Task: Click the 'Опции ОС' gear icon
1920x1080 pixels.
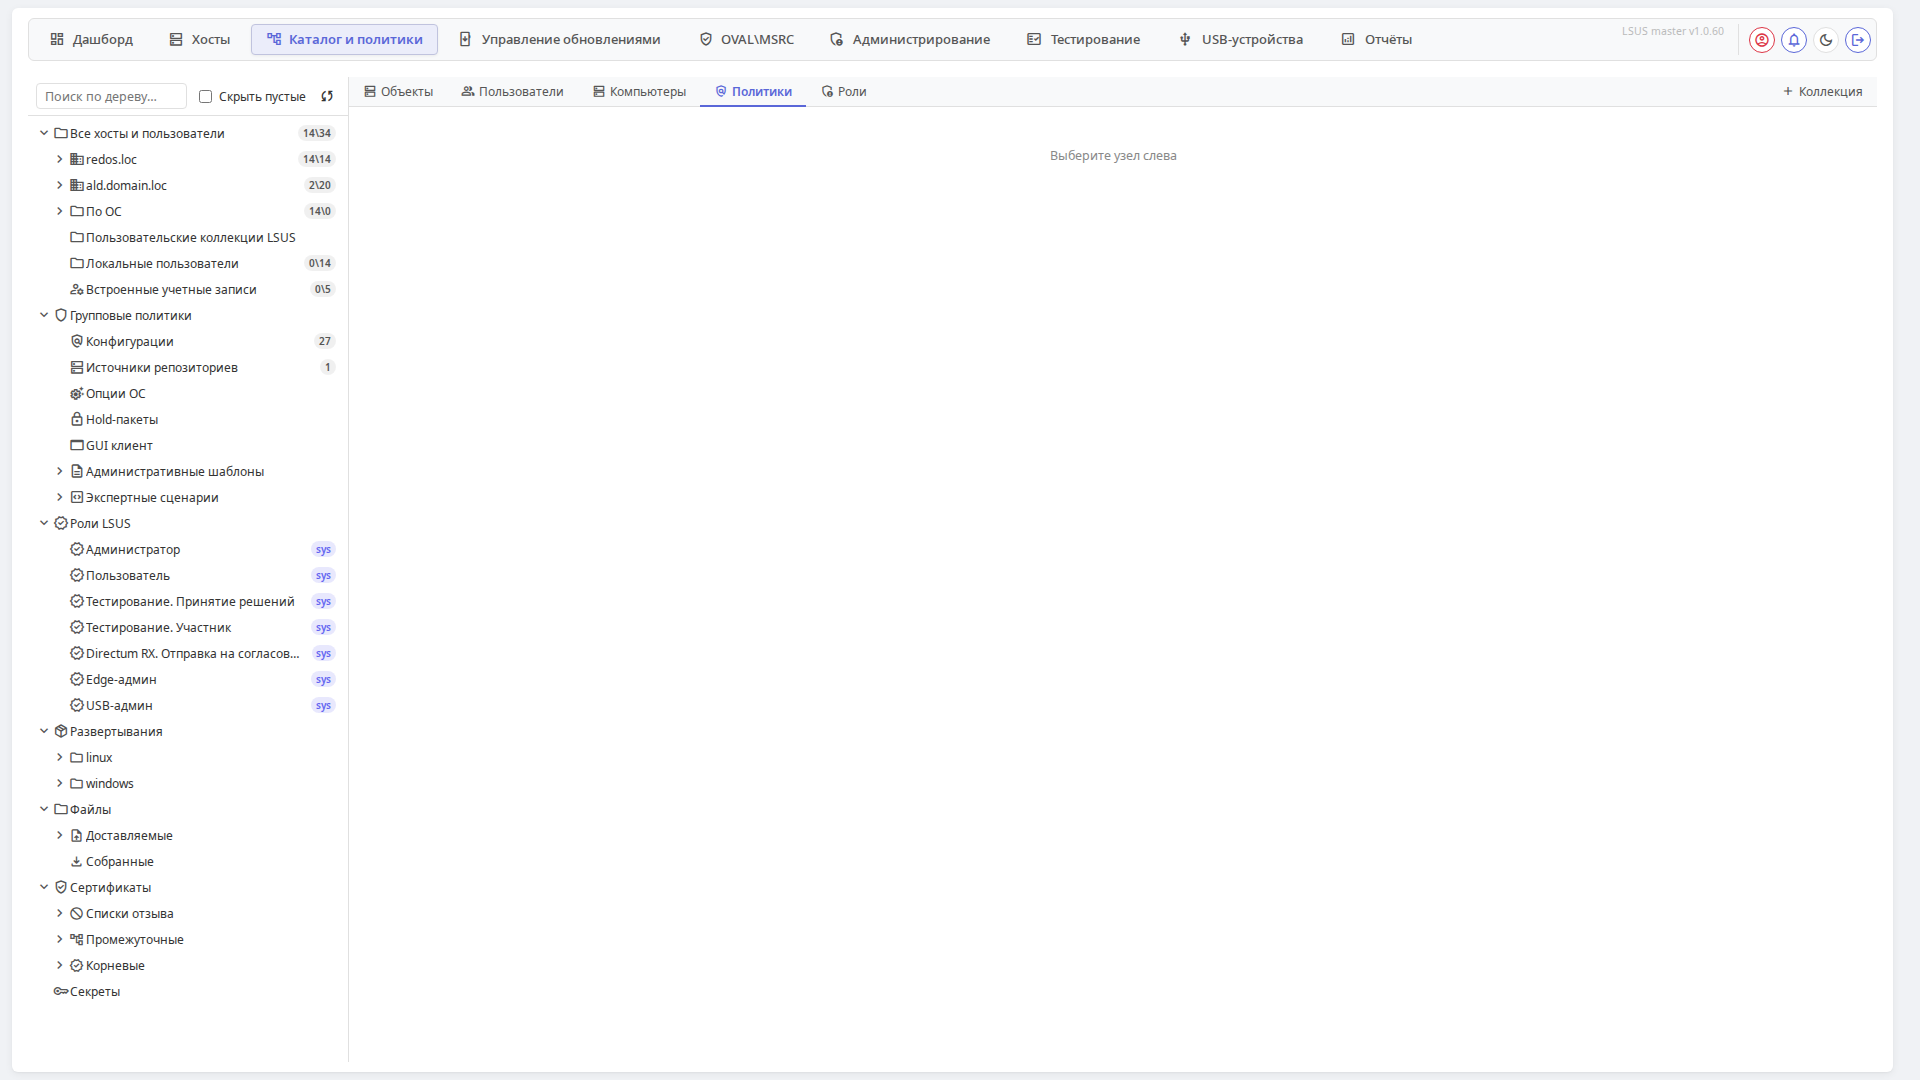Action: click(77, 393)
